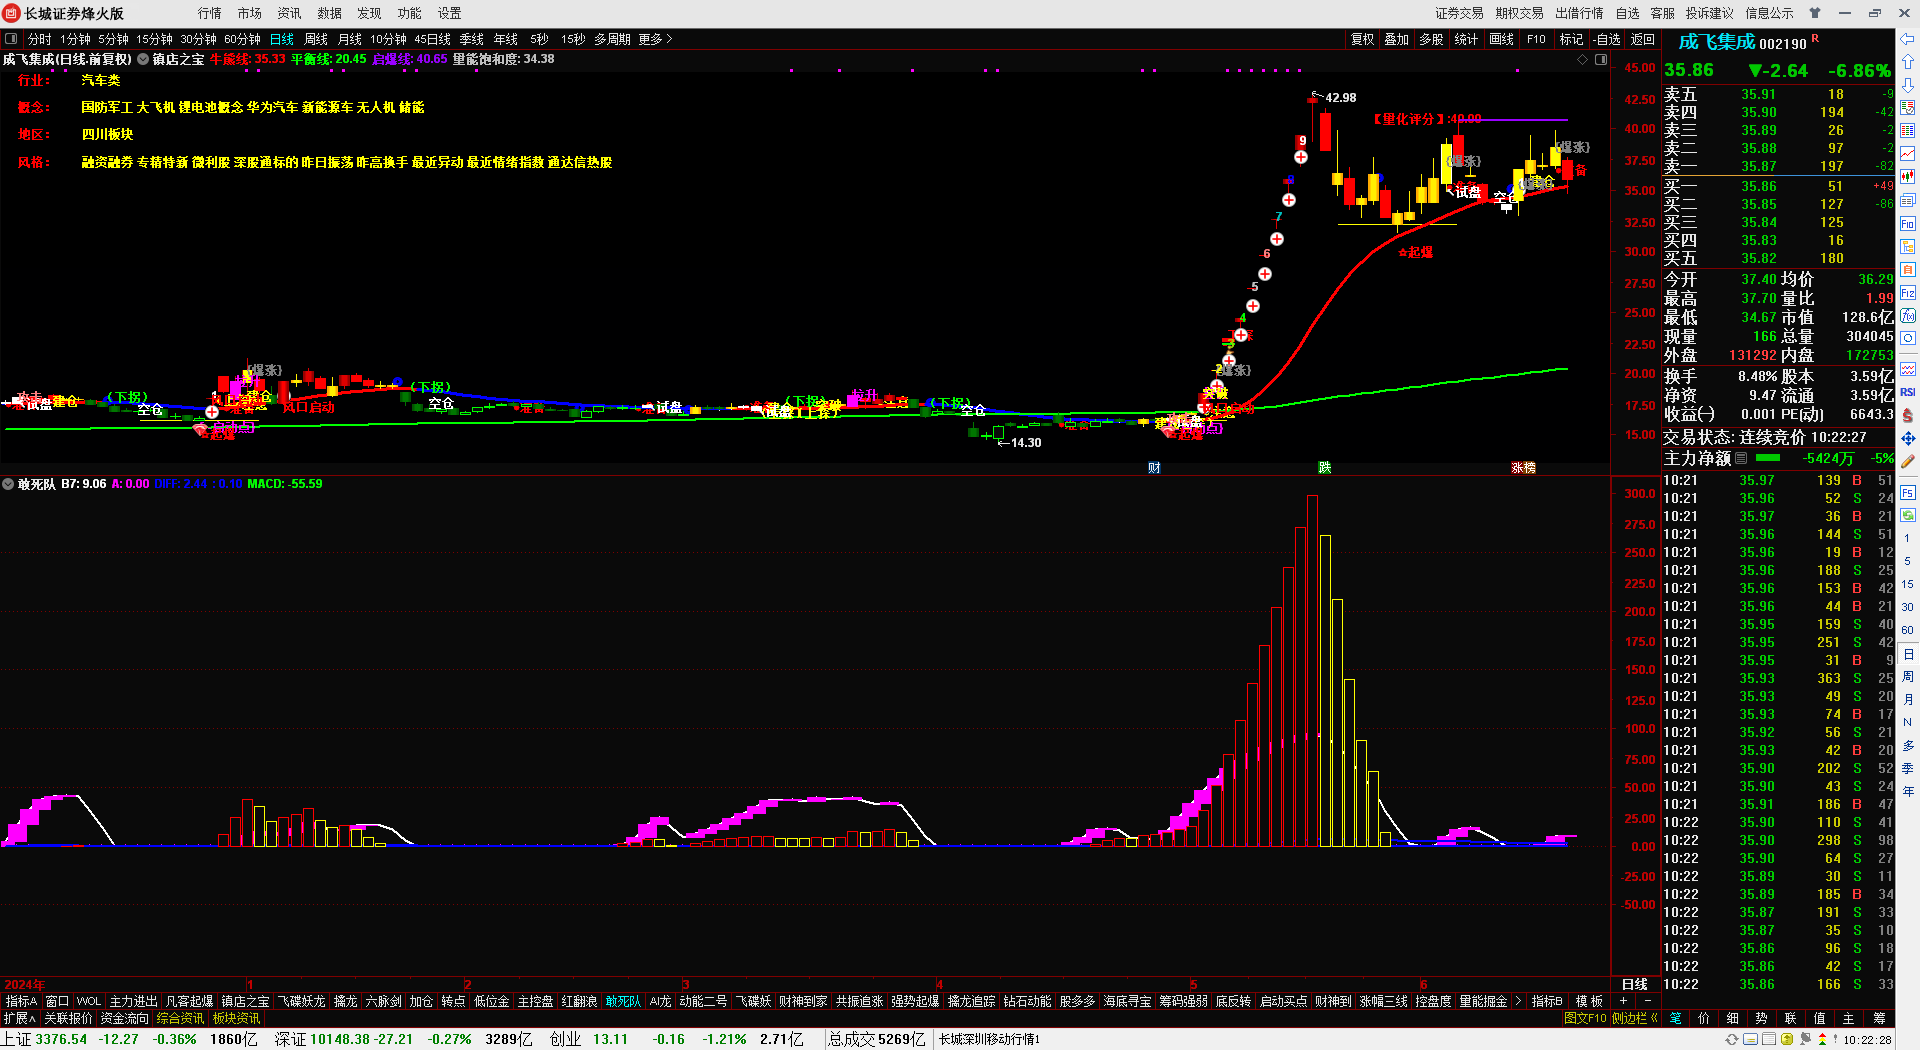Click the 画线 toolbar button
This screenshot has height=1050, width=1920.
(1502, 39)
